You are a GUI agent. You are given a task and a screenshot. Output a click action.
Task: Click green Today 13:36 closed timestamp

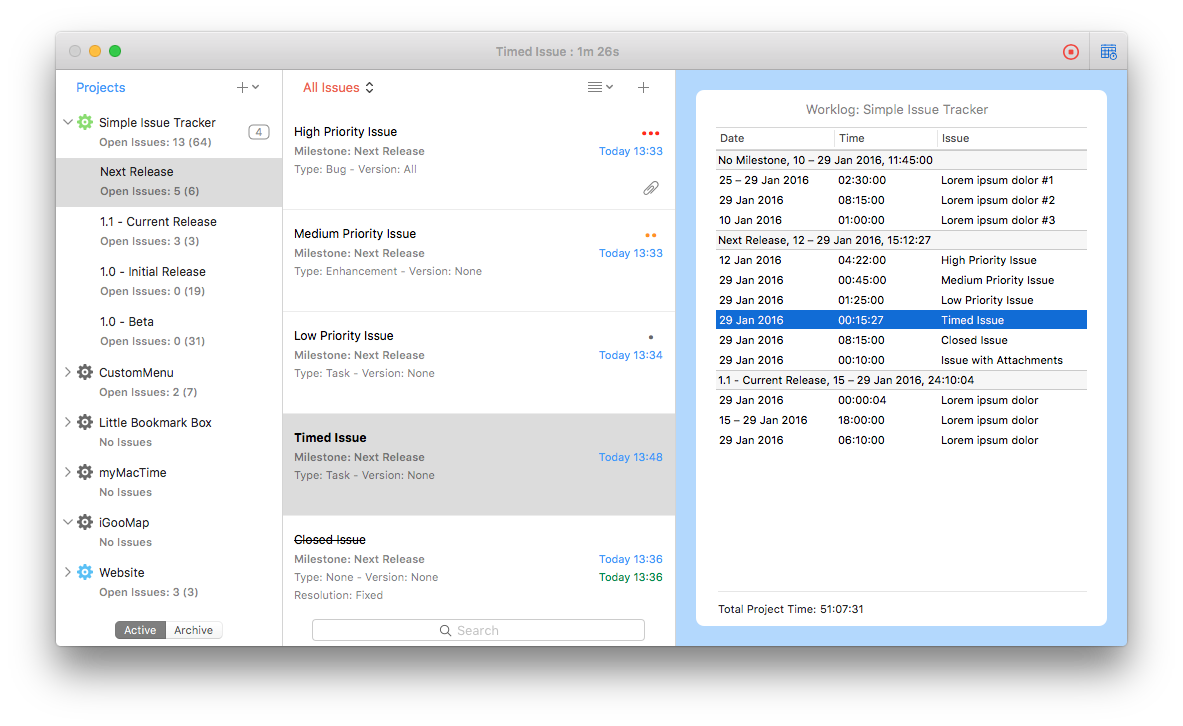pyautogui.click(x=631, y=577)
